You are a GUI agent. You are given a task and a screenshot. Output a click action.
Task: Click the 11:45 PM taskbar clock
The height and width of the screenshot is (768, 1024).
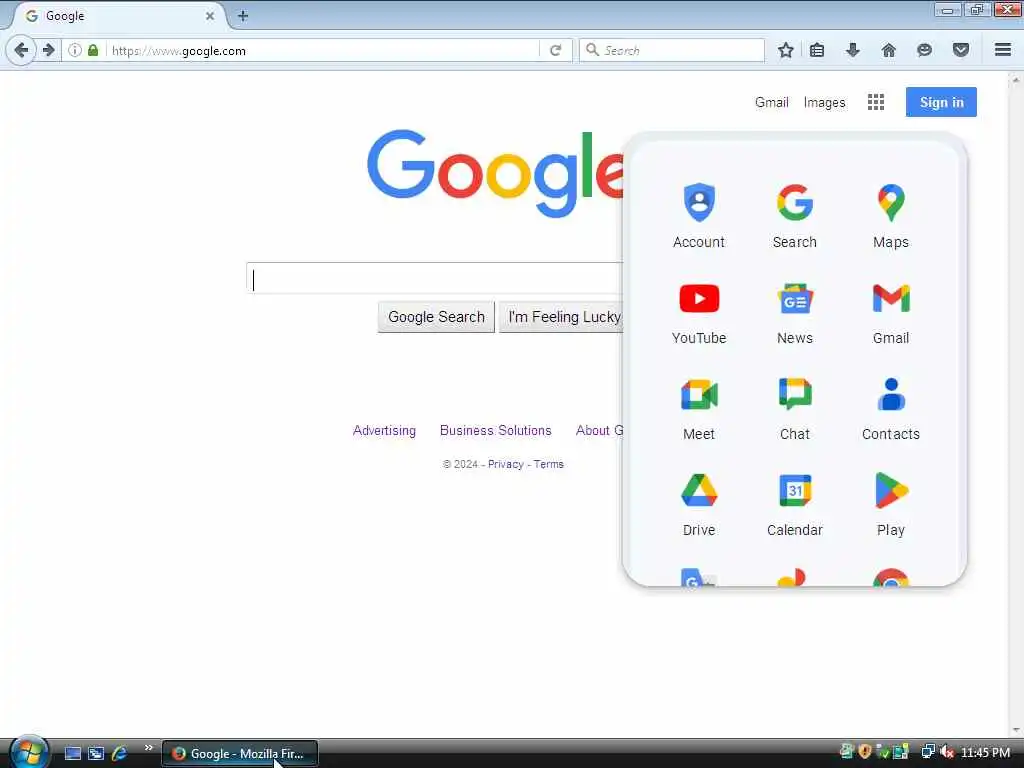985,752
